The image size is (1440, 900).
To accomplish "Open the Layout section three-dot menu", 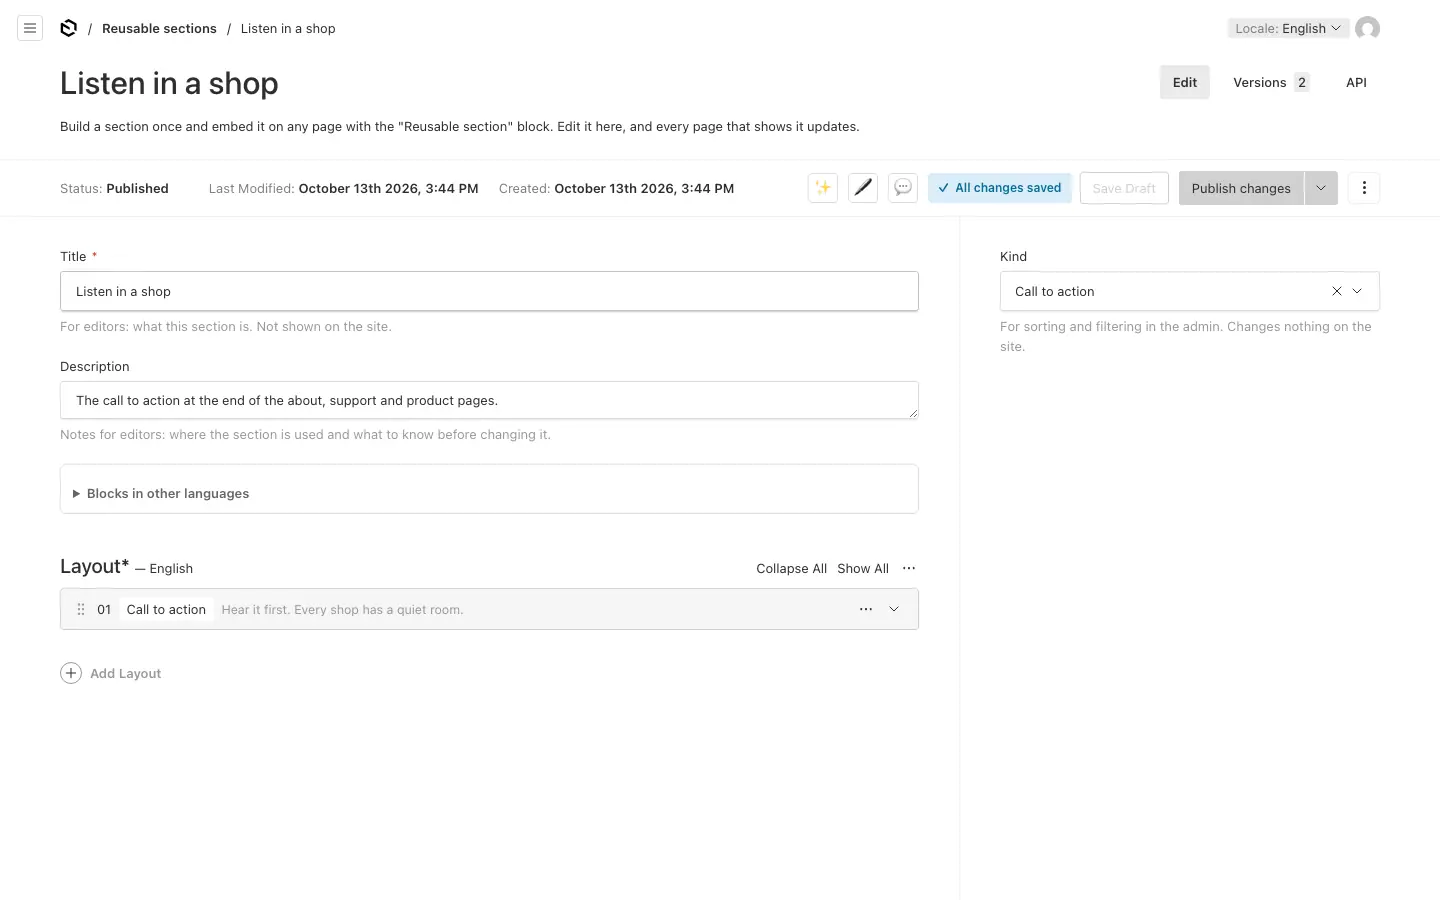I will tap(909, 568).
